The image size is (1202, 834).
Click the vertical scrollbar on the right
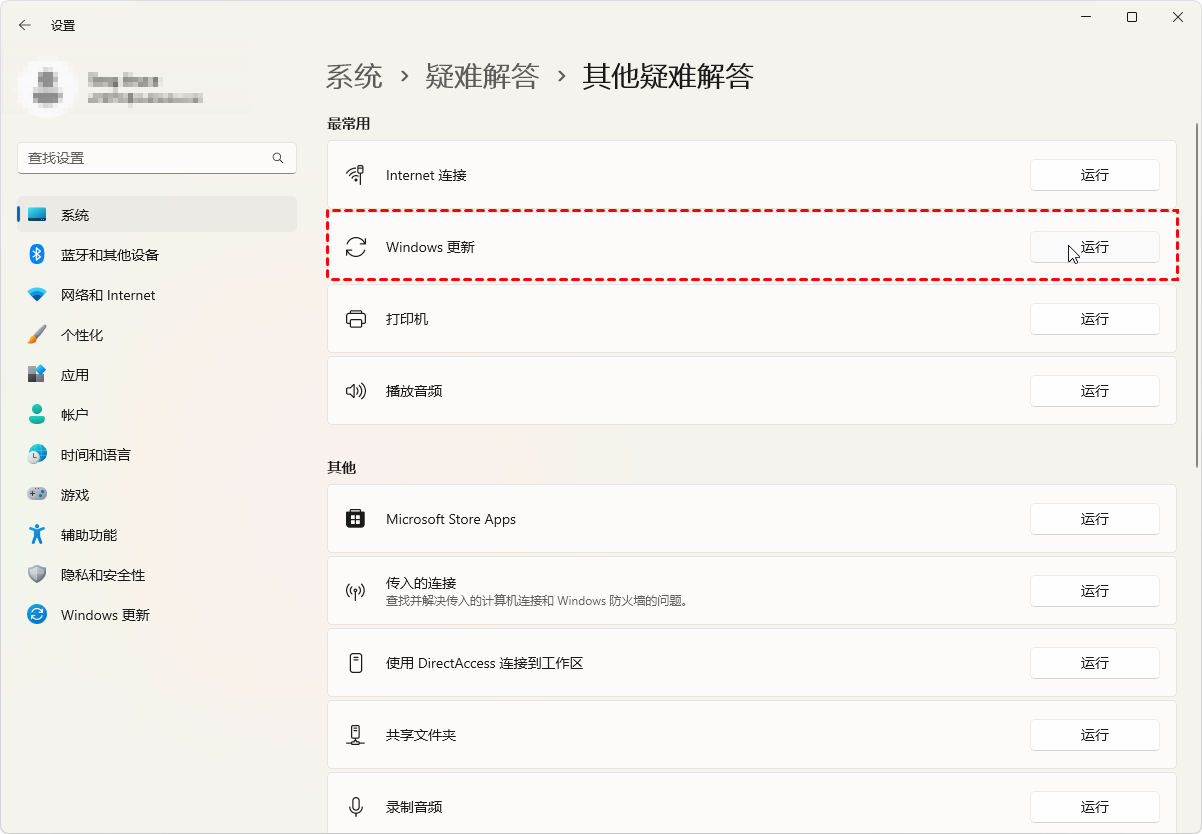point(1196,295)
